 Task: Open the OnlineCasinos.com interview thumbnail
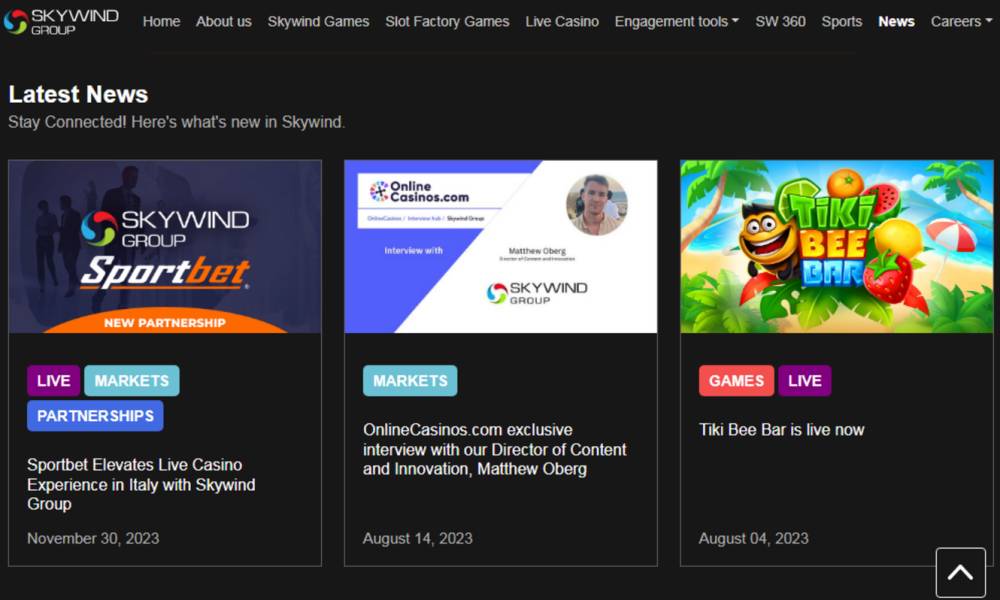(x=501, y=247)
